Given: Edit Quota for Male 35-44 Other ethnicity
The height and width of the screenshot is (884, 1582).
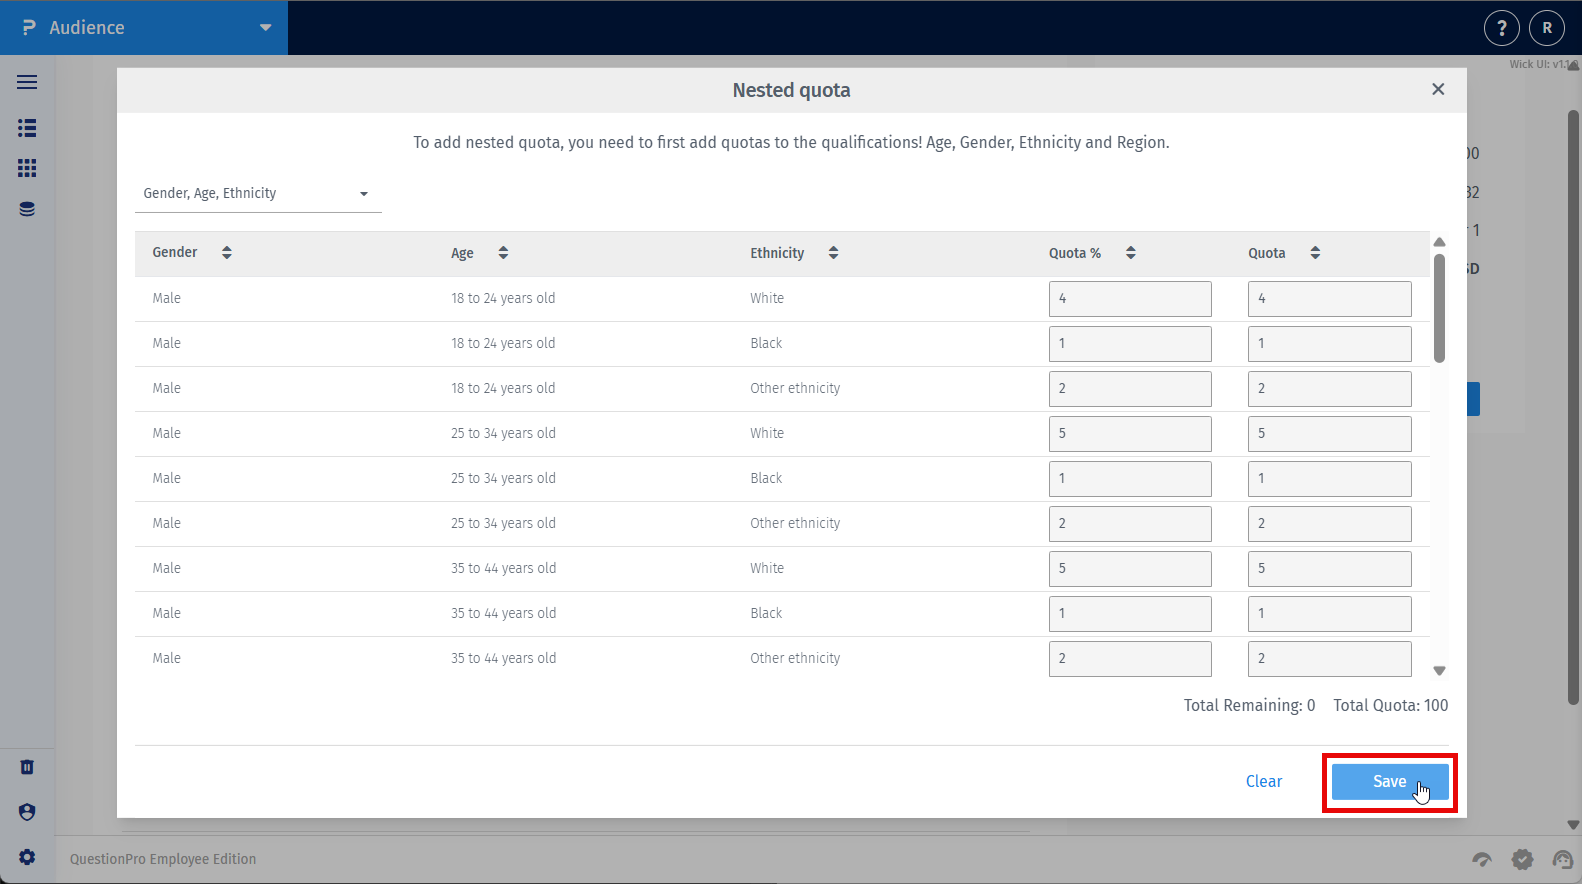Looking at the screenshot, I should (1330, 659).
